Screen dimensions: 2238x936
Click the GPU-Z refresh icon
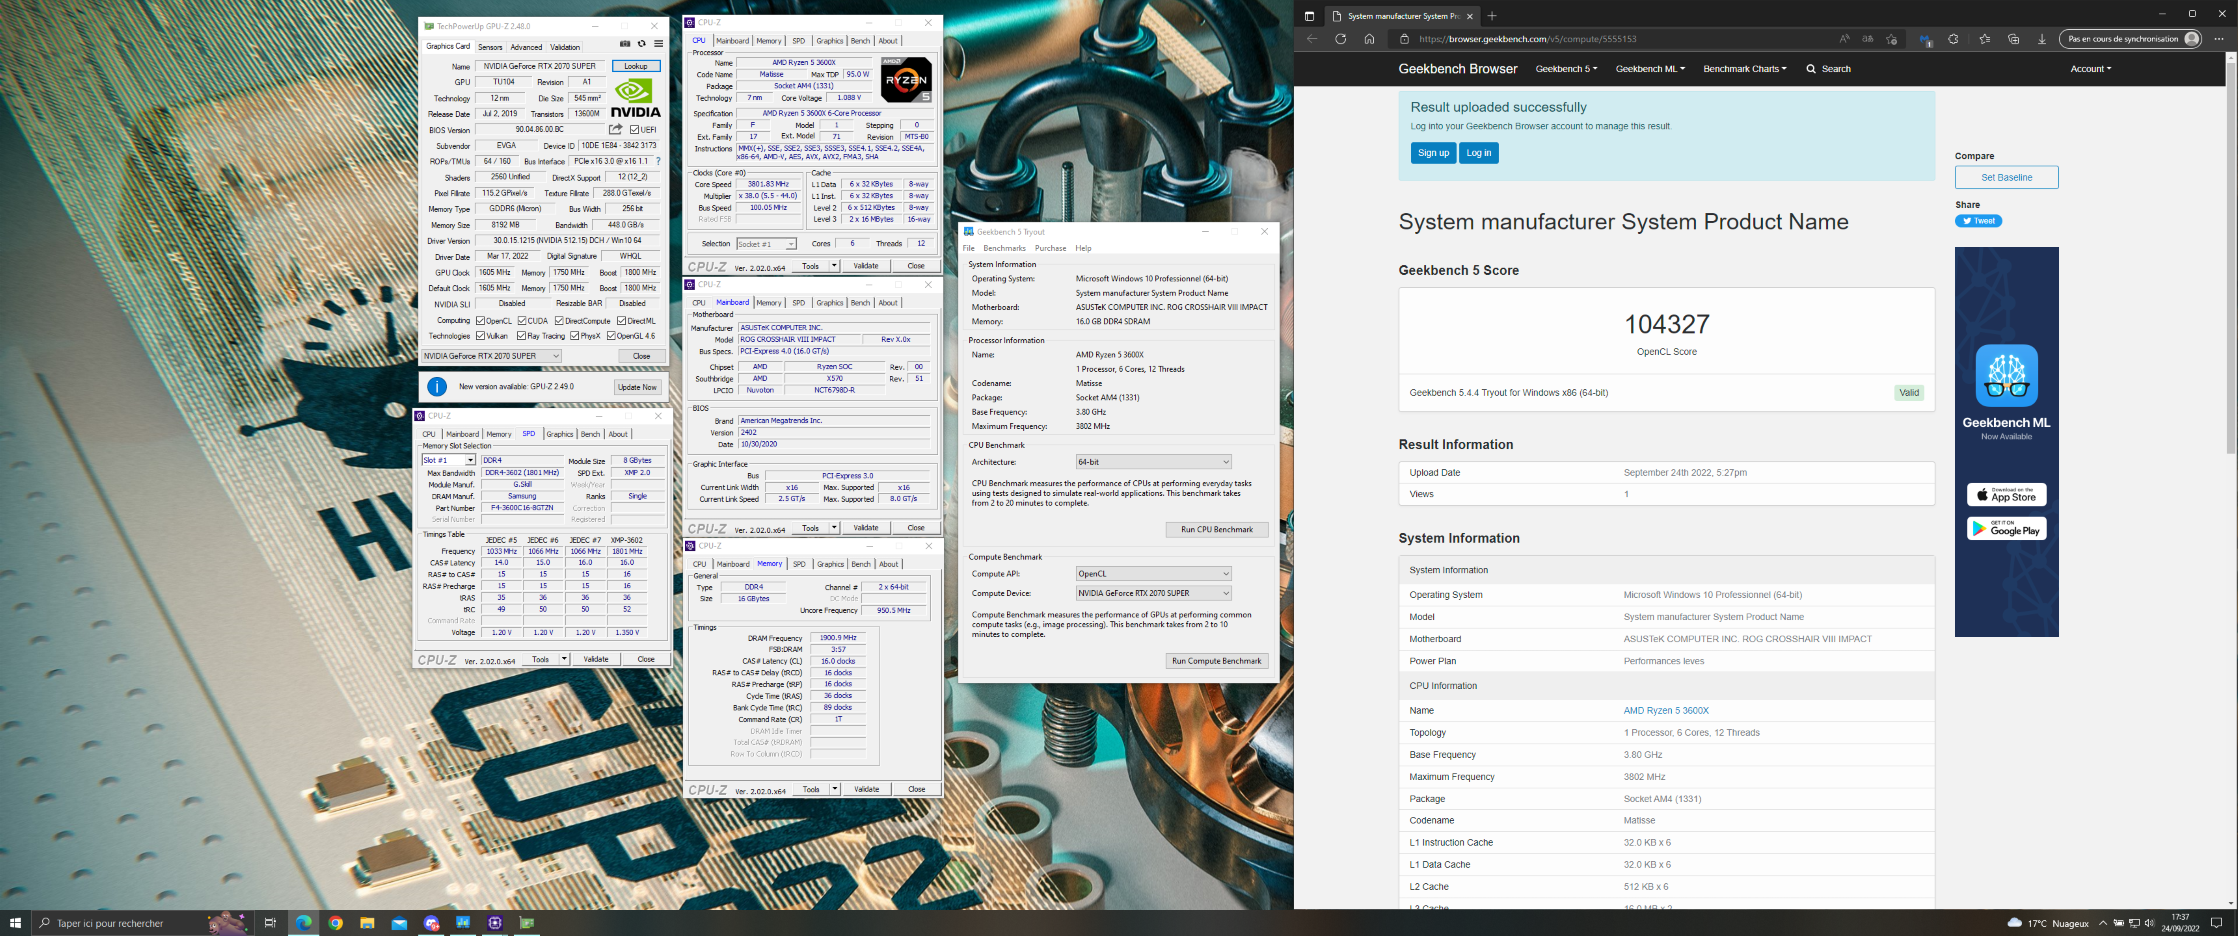pyautogui.click(x=642, y=44)
